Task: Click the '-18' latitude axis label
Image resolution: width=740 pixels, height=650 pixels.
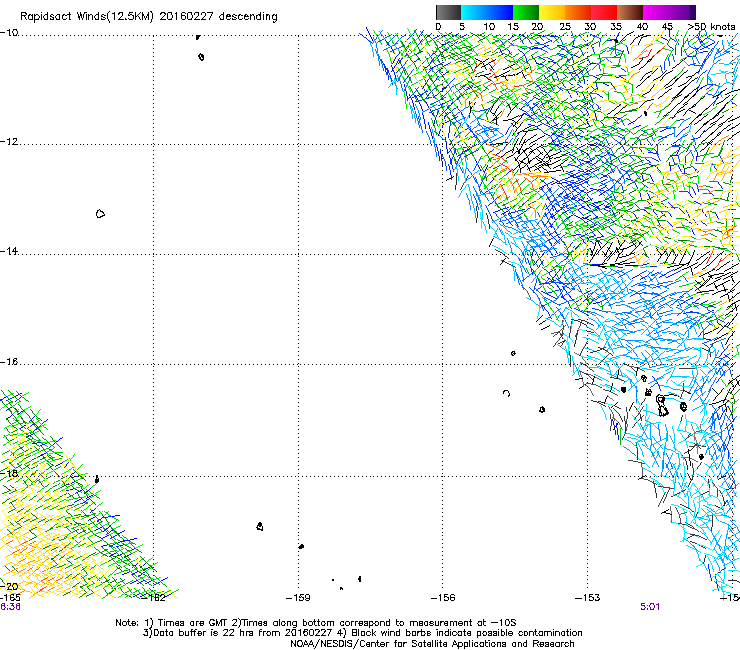Action: 9,473
